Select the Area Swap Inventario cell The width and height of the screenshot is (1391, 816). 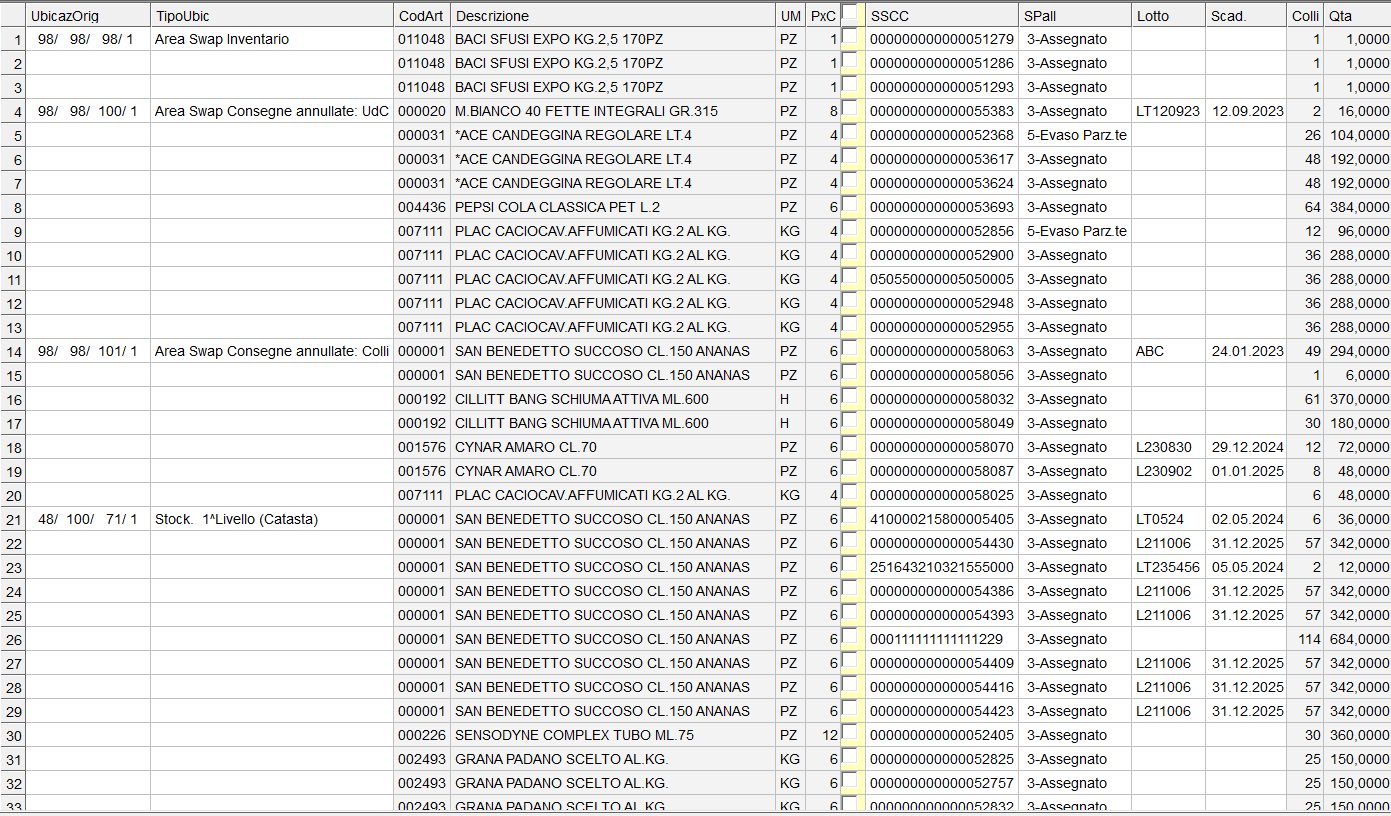(222, 39)
